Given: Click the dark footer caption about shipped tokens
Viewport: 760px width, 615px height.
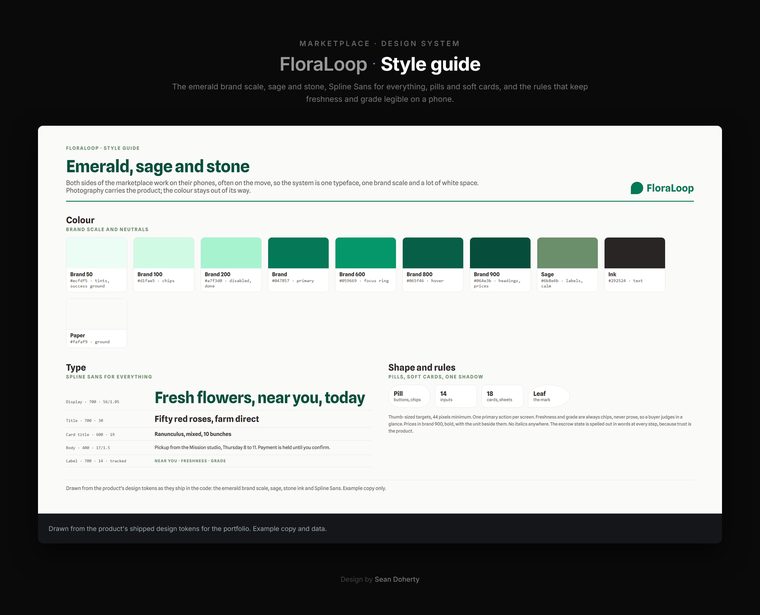Looking at the screenshot, I should pyautogui.click(x=188, y=529).
